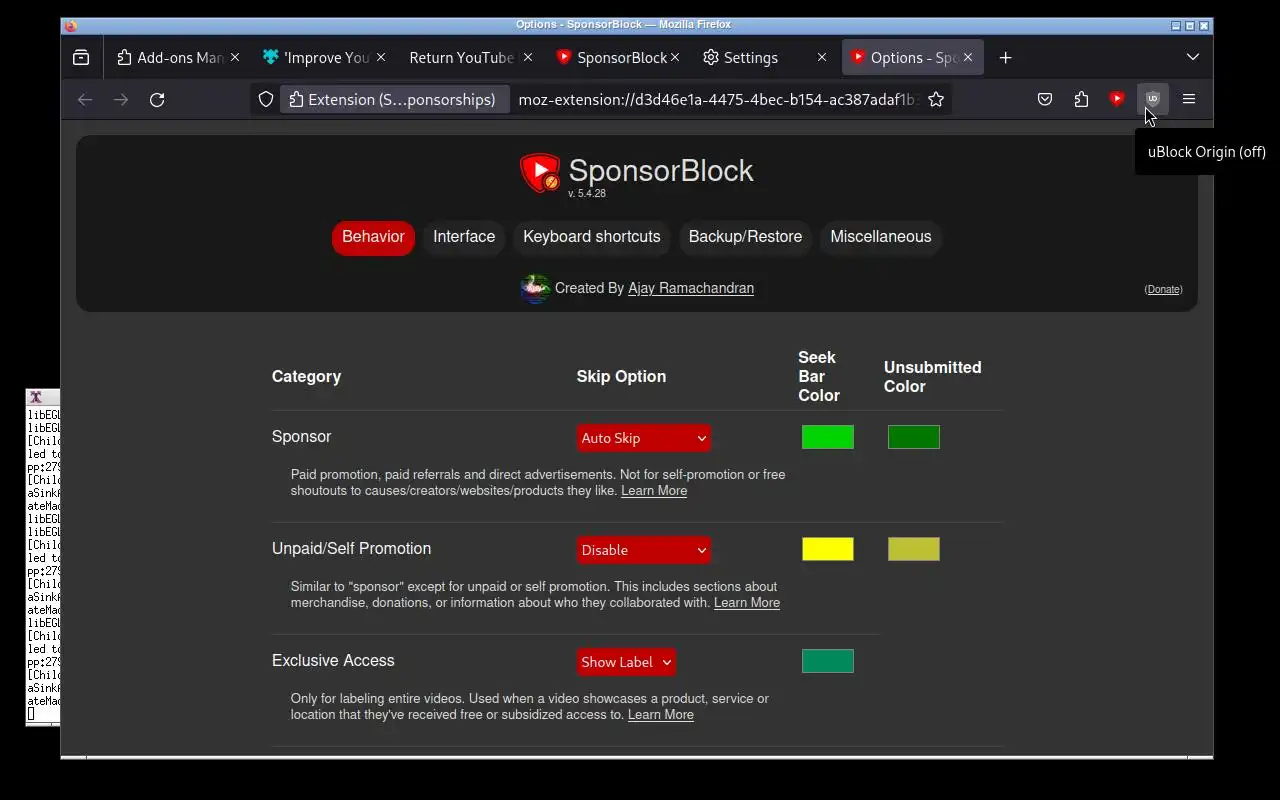
Task: Click the SponsorBlock toolbar icon
Action: [x=1117, y=99]
